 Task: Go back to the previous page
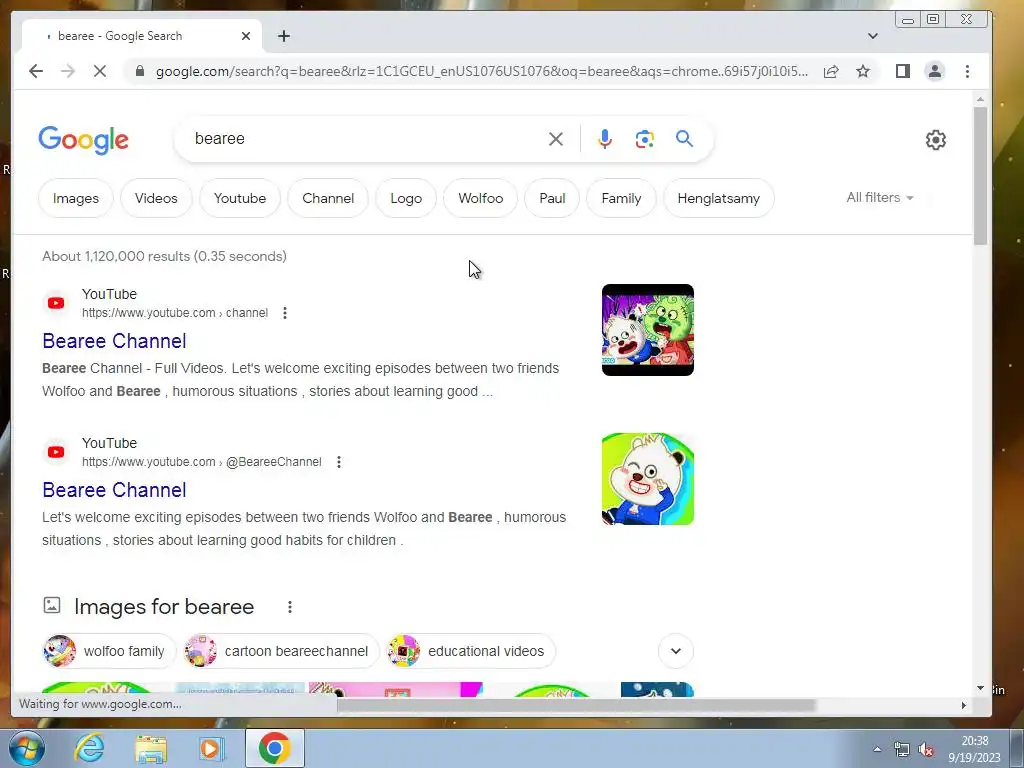click(36, 71)
